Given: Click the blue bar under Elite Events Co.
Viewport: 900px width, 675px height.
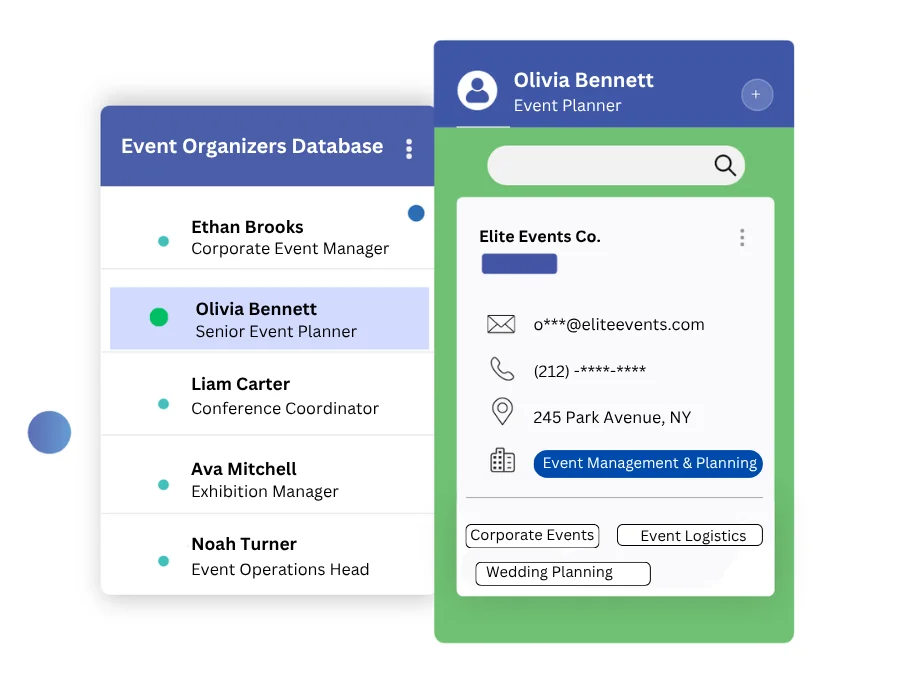Looking at the screenshot, I should [x=519, y=263].
